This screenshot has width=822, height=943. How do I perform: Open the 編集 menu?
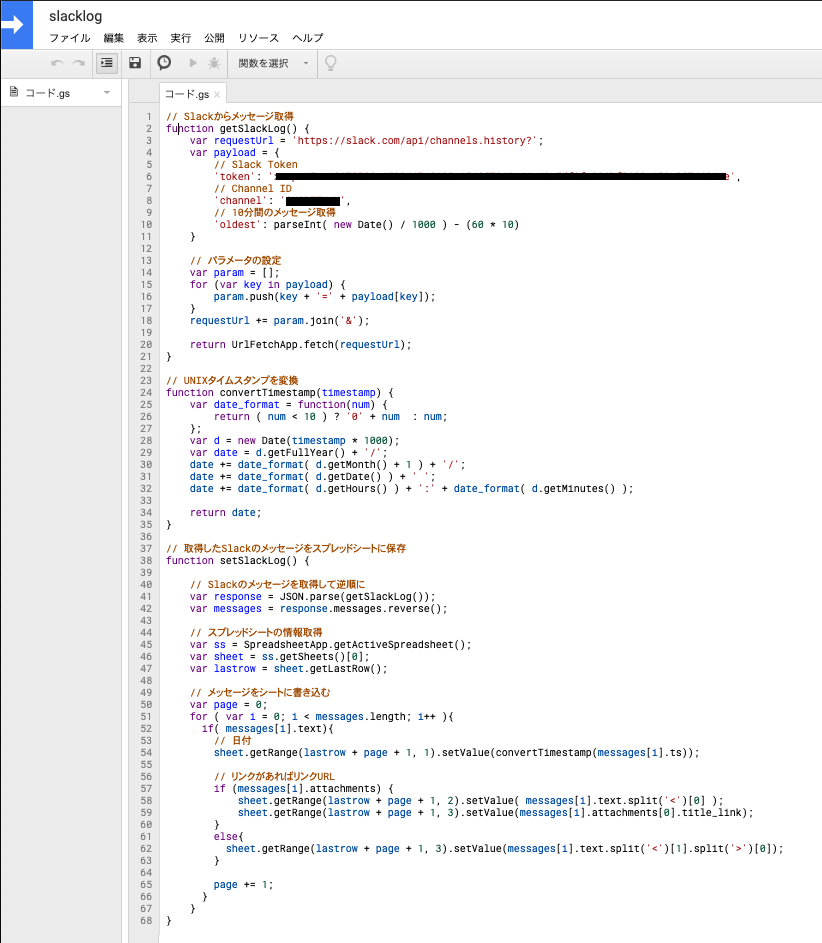click(x=114, y=38)
